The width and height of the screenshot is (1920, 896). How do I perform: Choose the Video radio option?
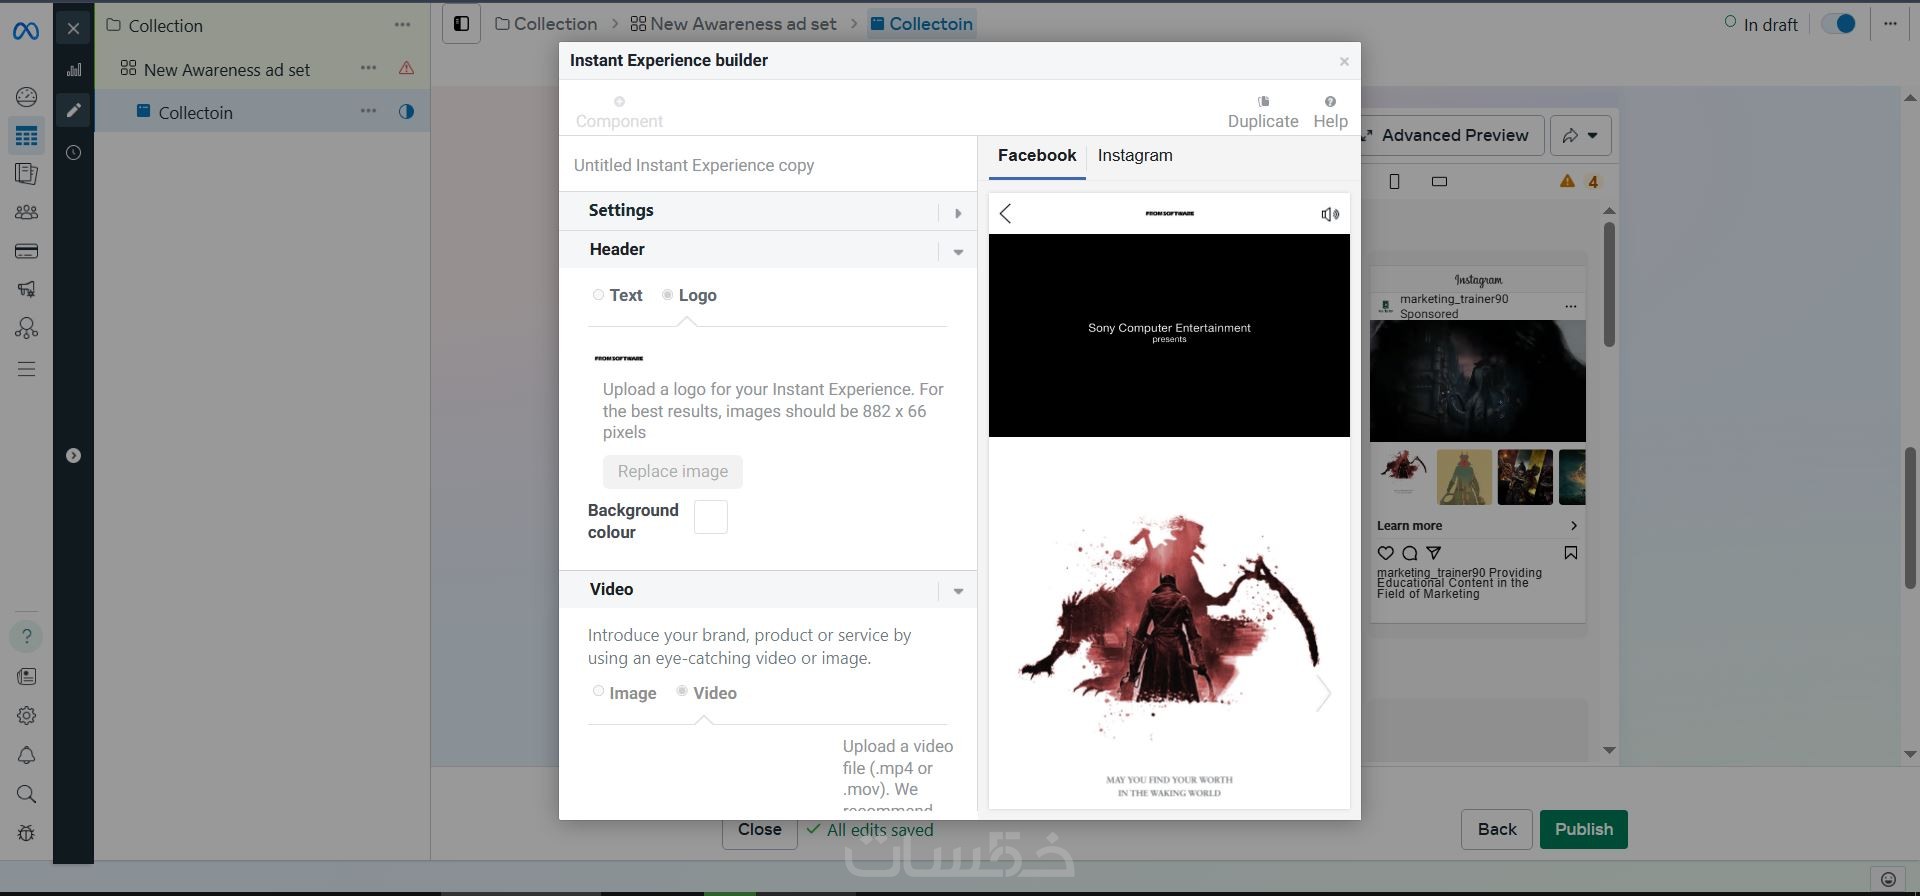tap(682, 691)
